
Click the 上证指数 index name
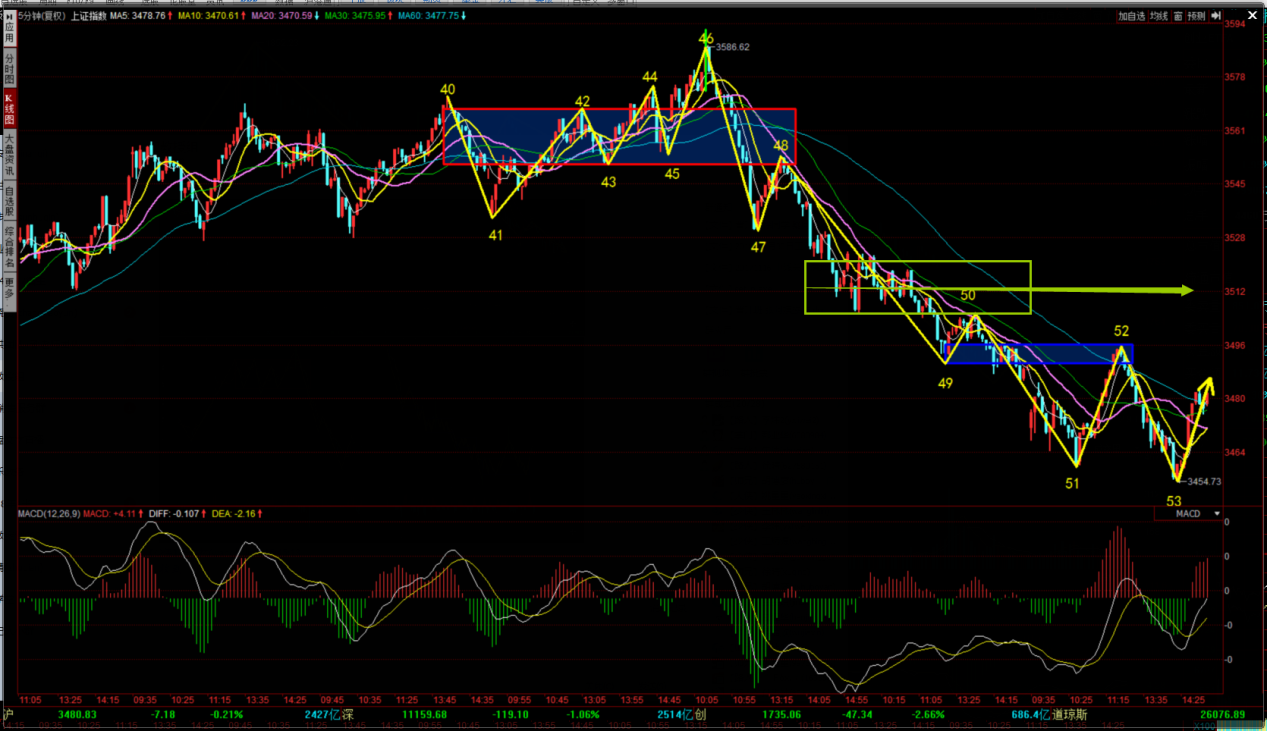[87, 16]
